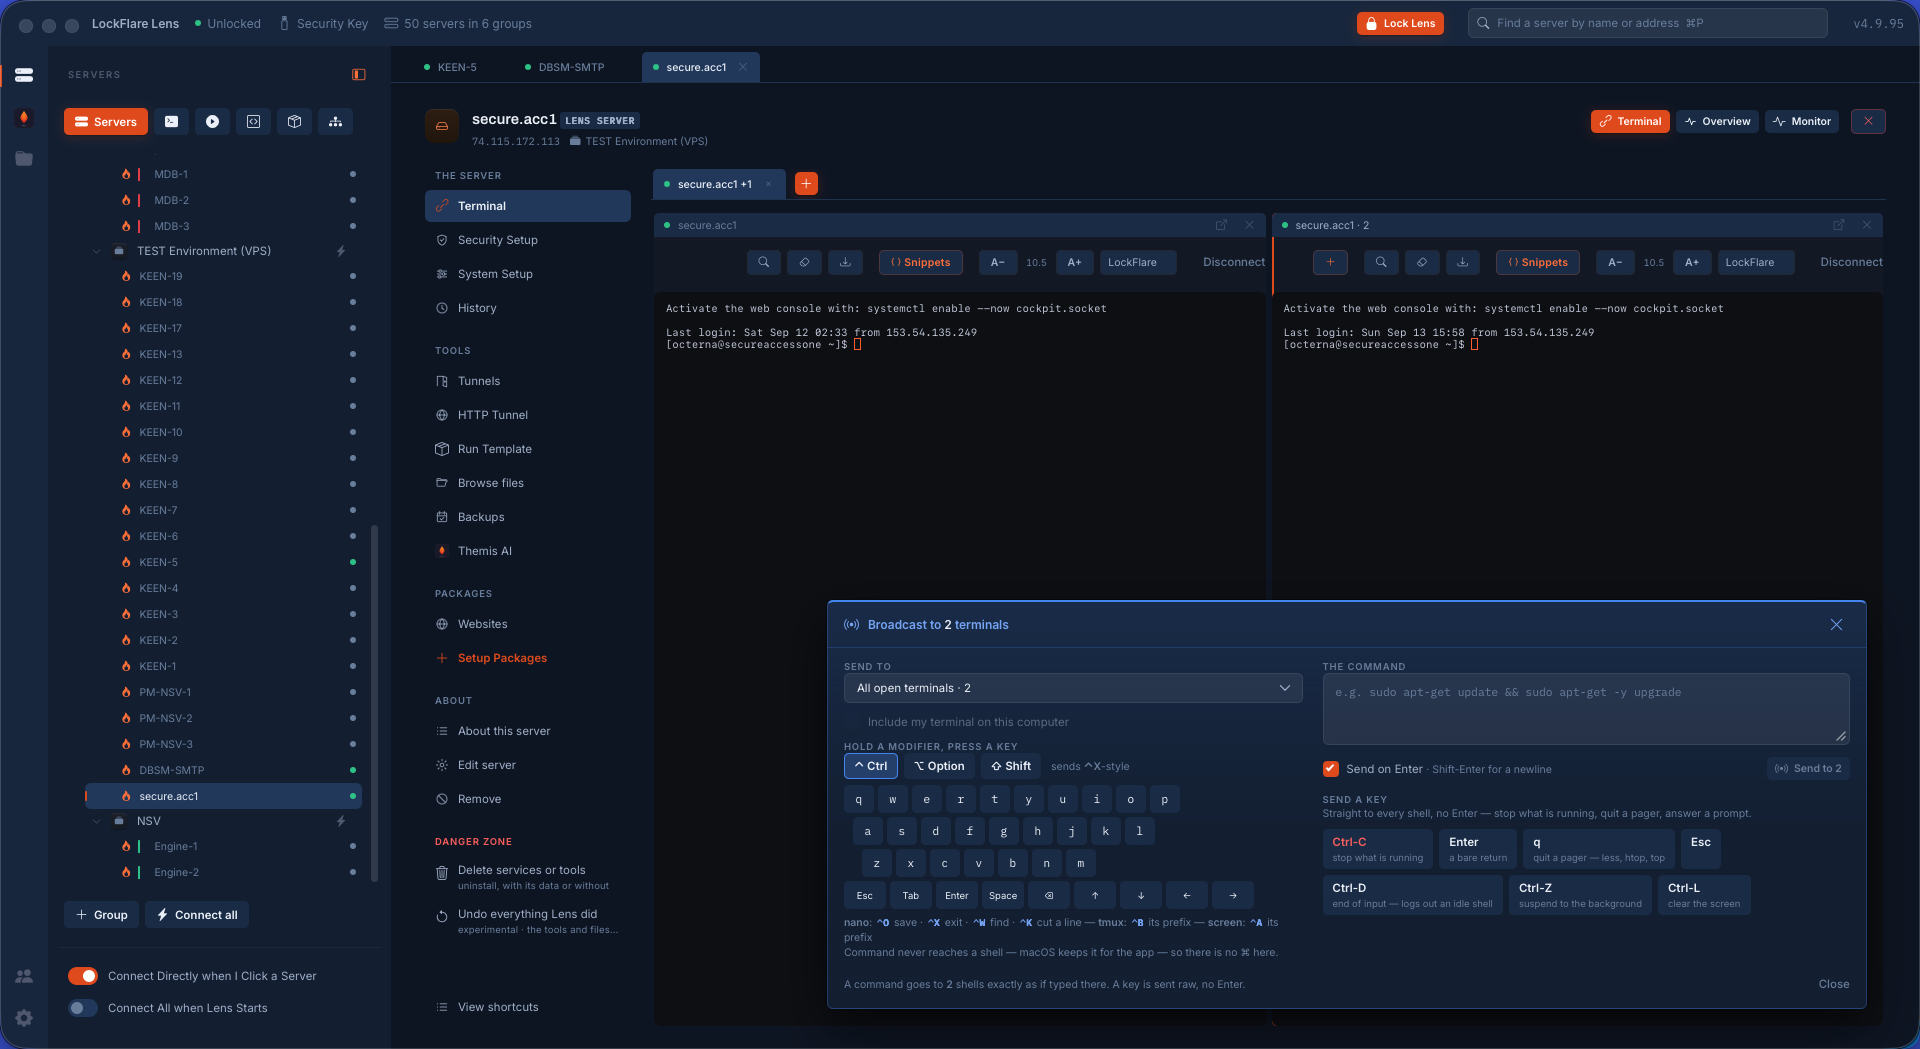The height and width of the screenshot is (1049, 1920).
Task: Click search icon in secure.acc1 · 2 toolbar
Action: pos(1381,262)
